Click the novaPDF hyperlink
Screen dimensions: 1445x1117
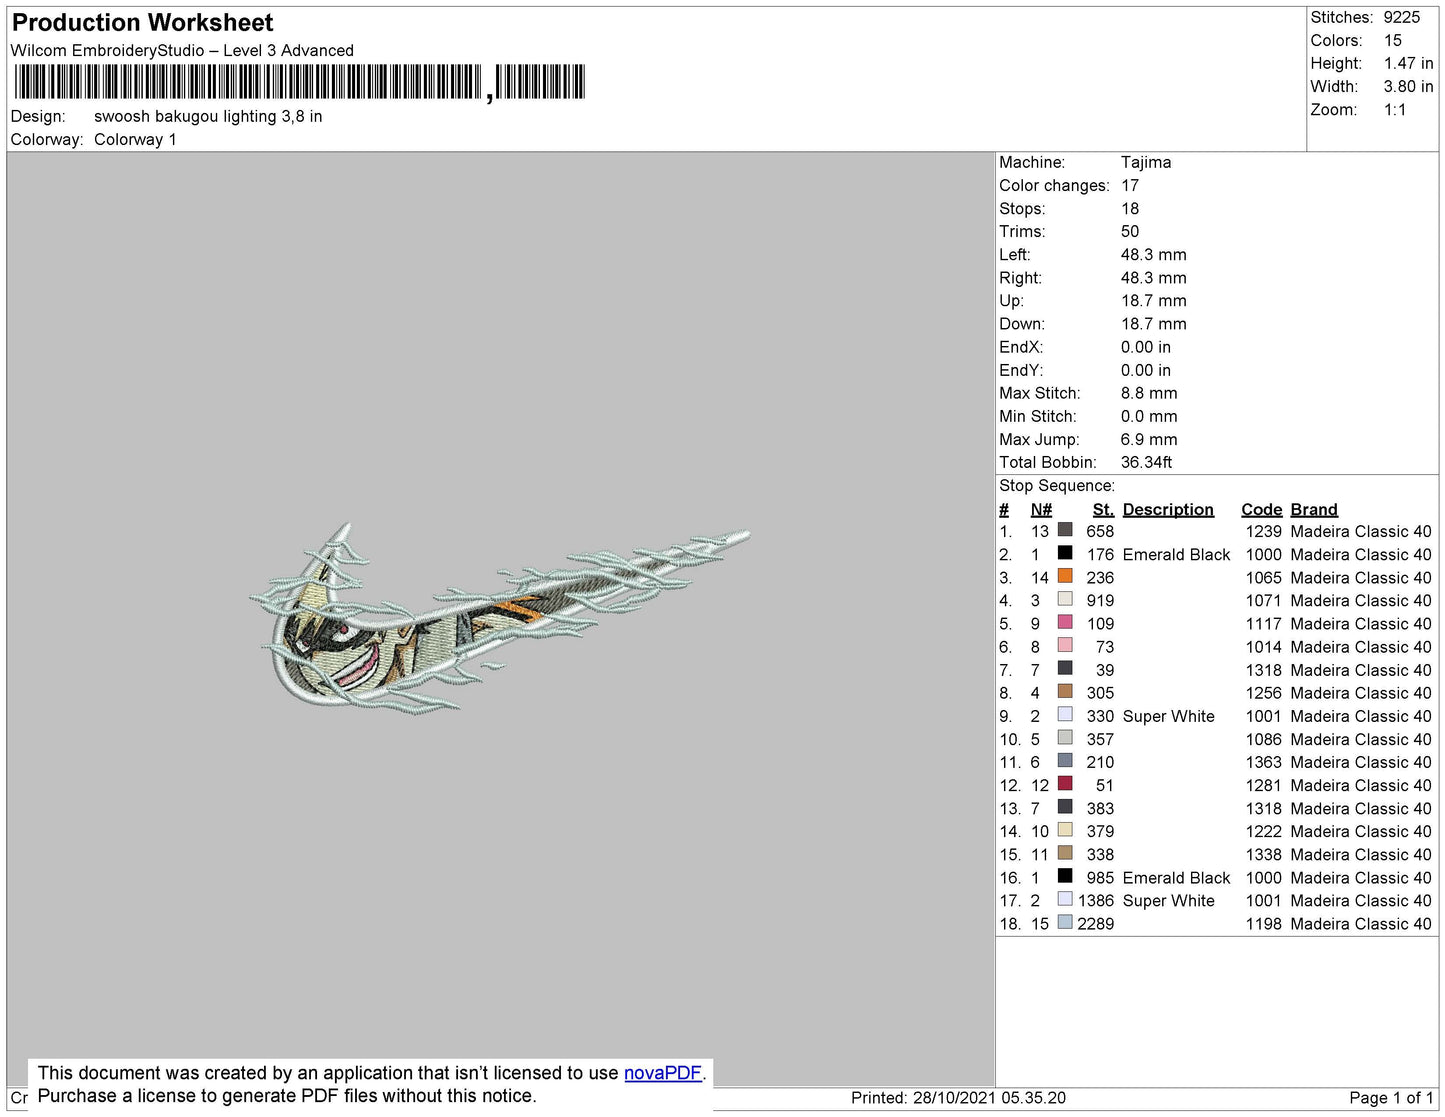663,1073
